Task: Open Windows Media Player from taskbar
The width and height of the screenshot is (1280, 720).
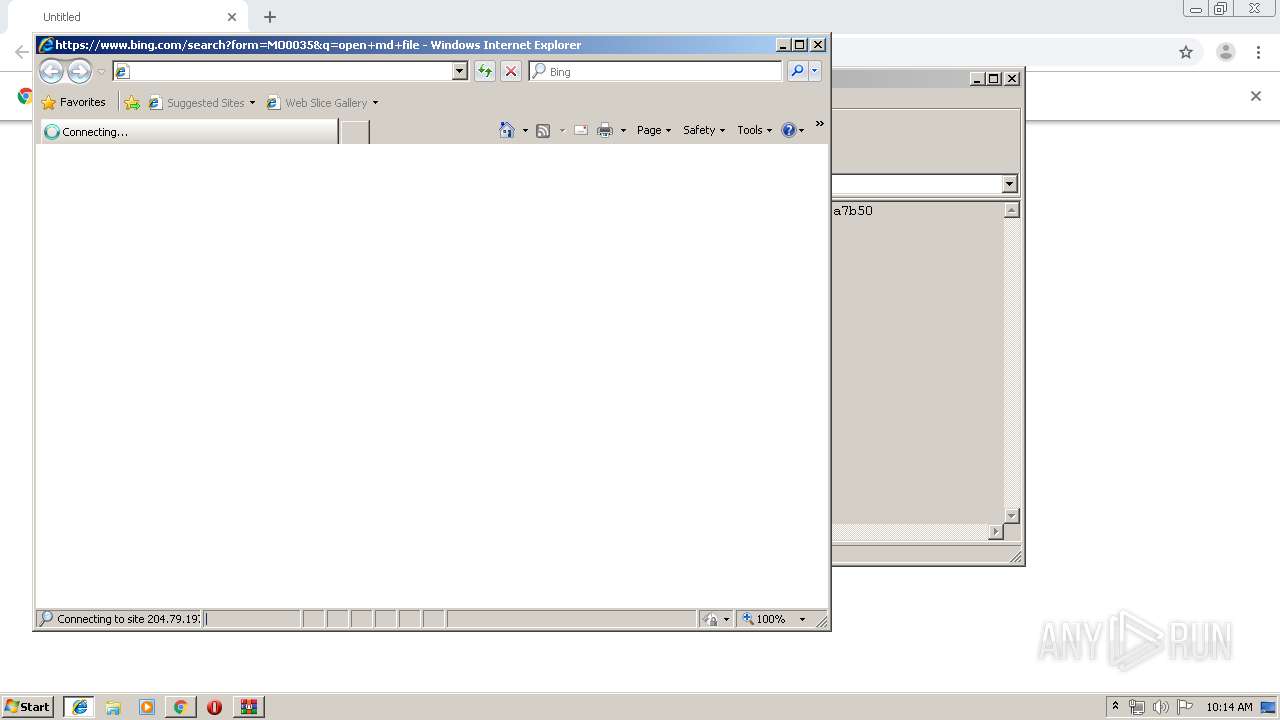Action: [147, 707]
